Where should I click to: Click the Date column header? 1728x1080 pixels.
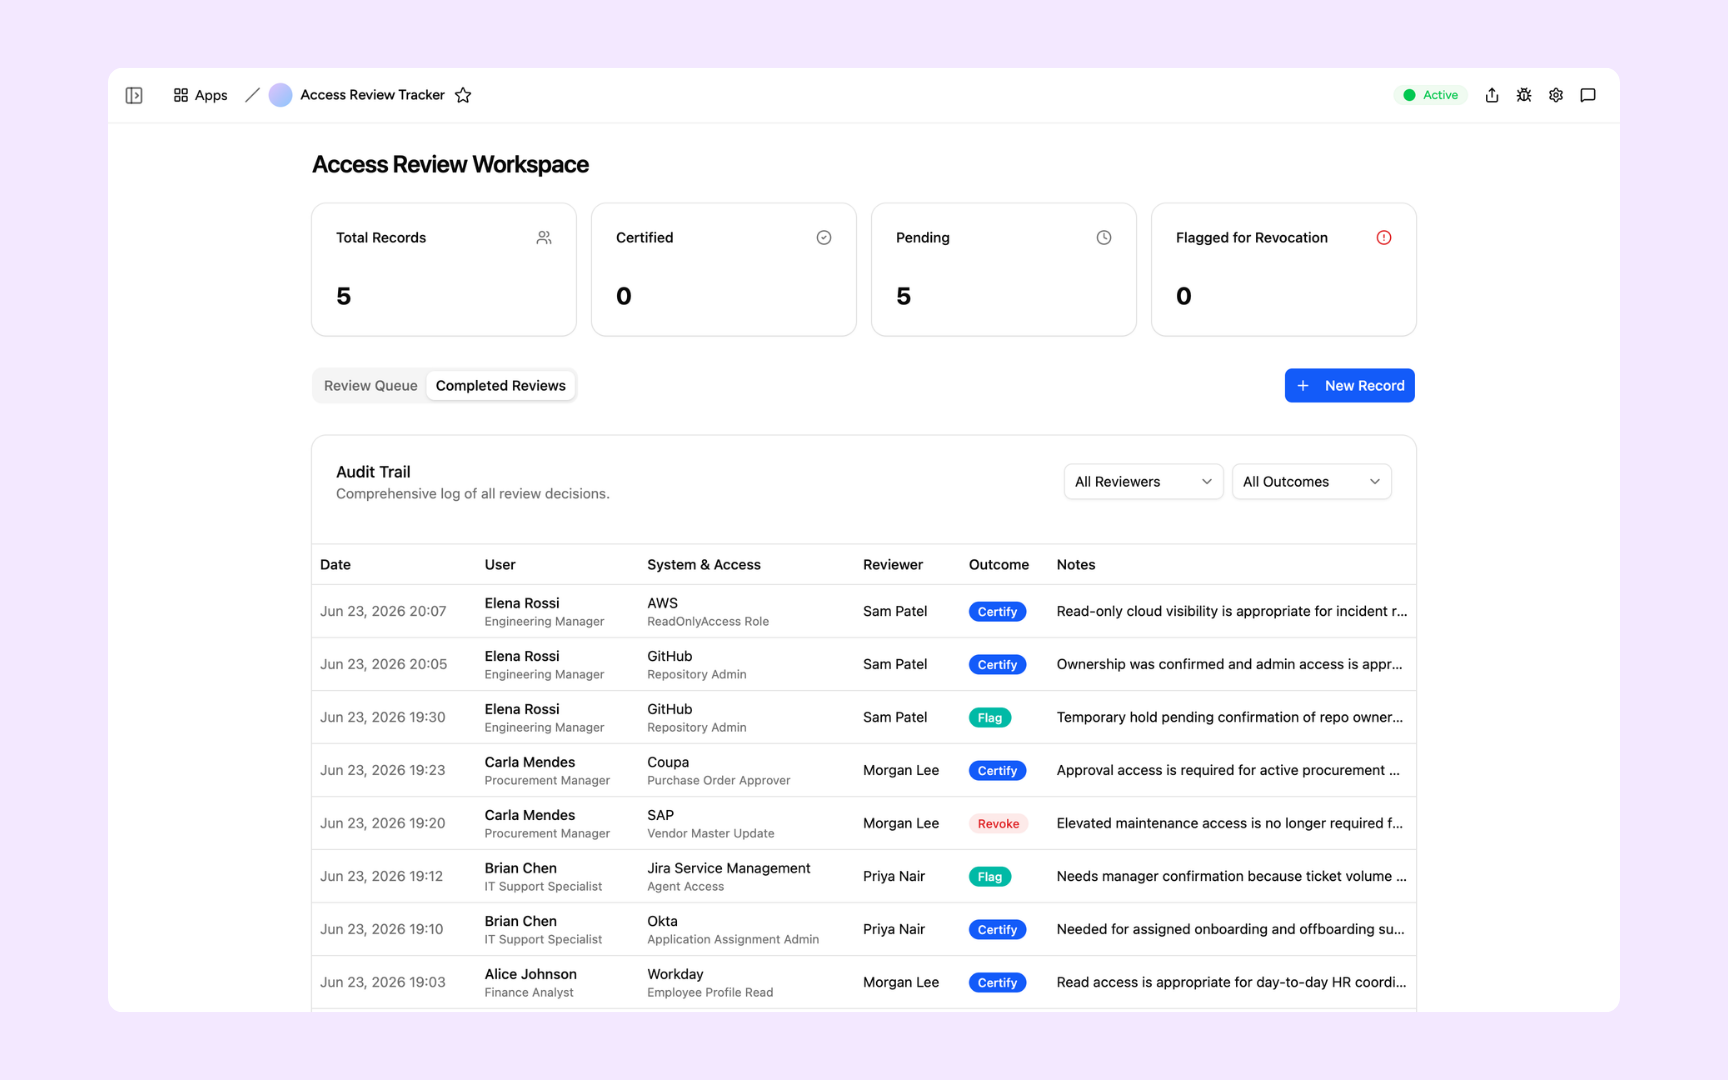point(335,565)
